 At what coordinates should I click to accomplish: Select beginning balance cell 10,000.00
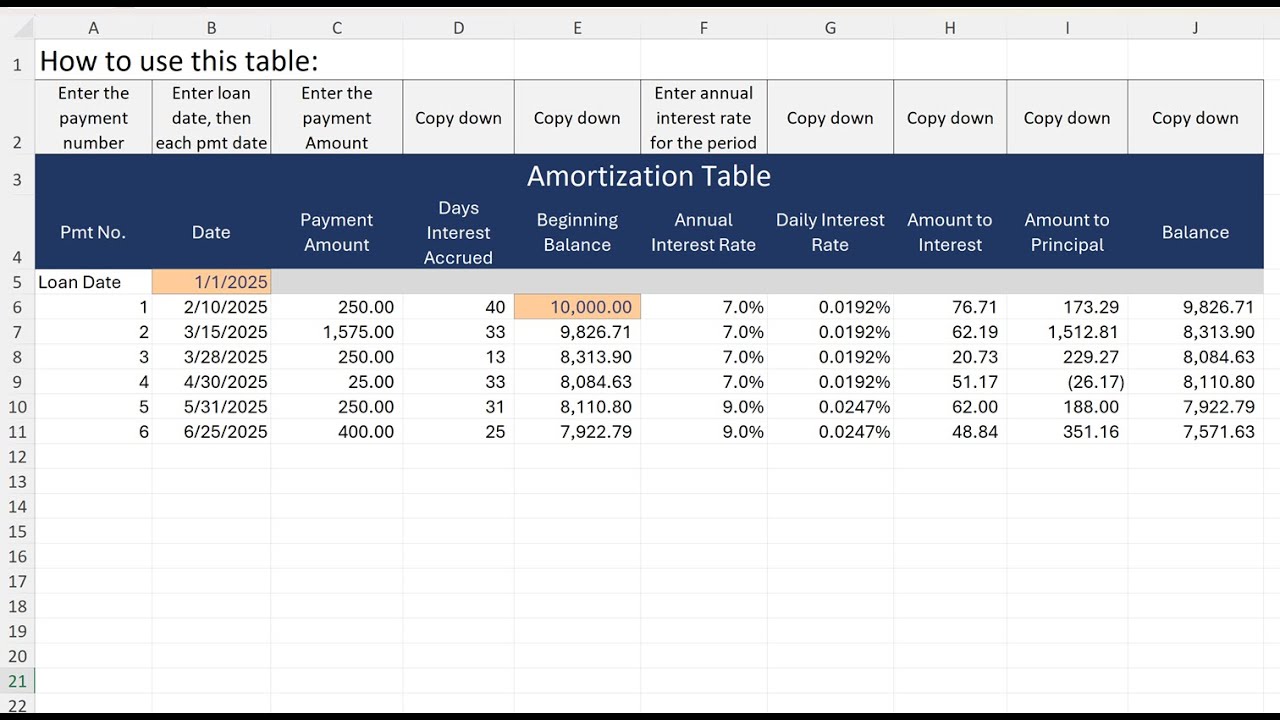(x=577, y=307)
